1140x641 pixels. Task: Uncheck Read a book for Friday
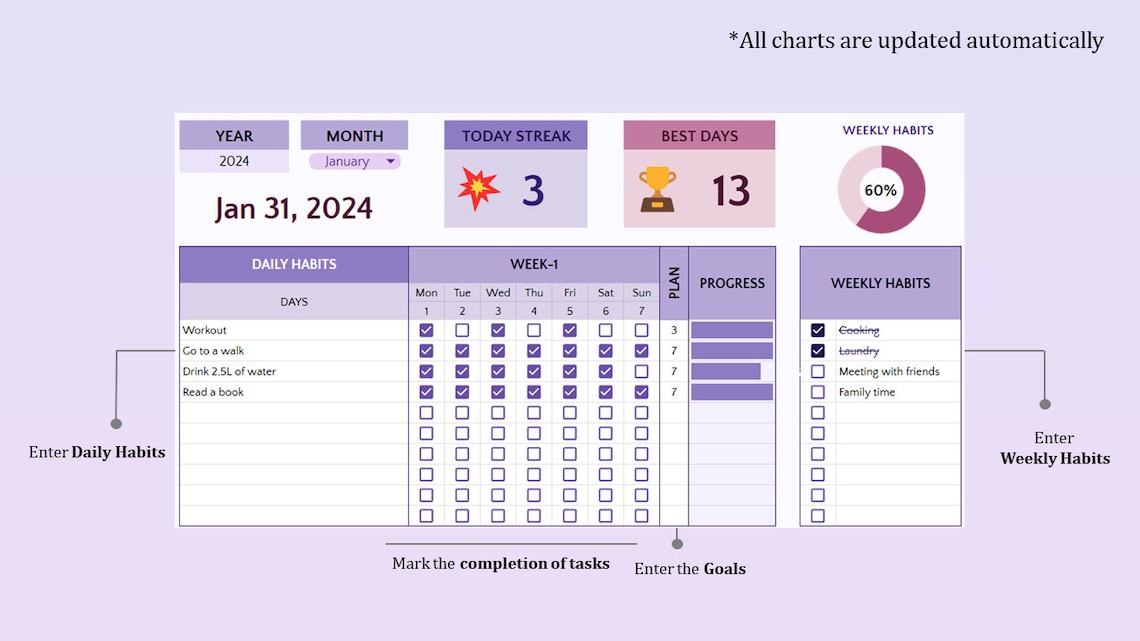[570, 392]
